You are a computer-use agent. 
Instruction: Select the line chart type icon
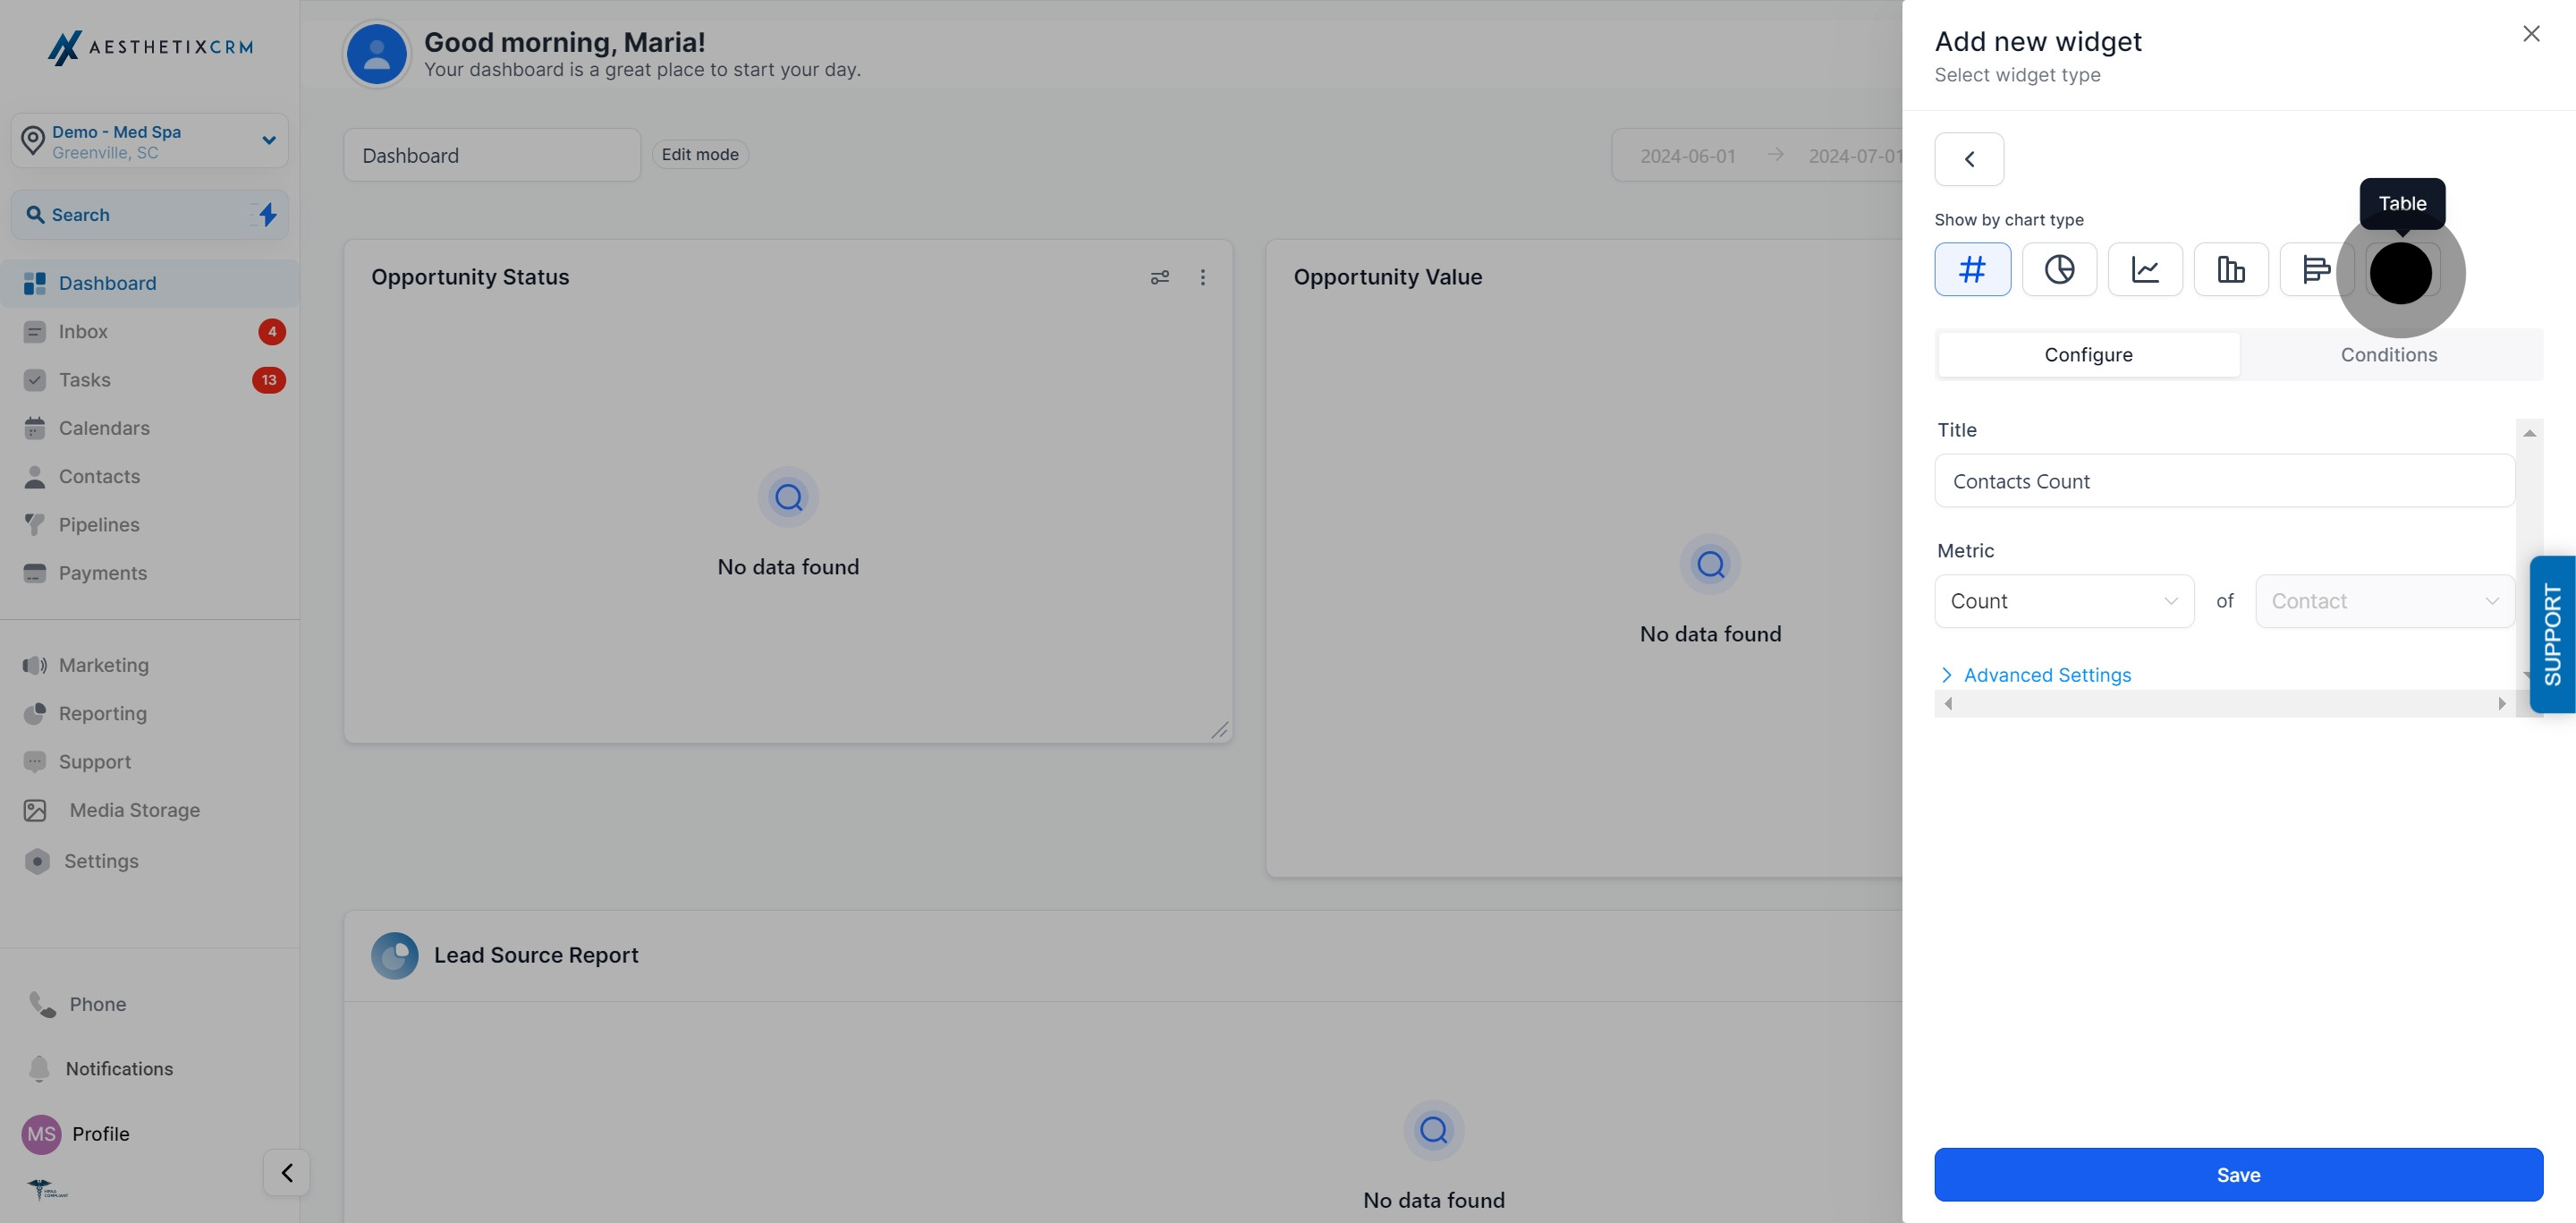coord(2145,269)
